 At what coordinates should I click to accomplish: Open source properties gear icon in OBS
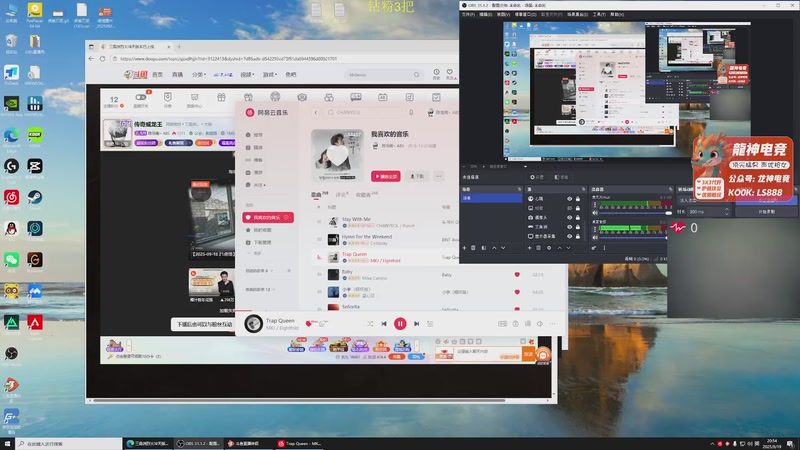pyautogui.click(x=549, y=248)
